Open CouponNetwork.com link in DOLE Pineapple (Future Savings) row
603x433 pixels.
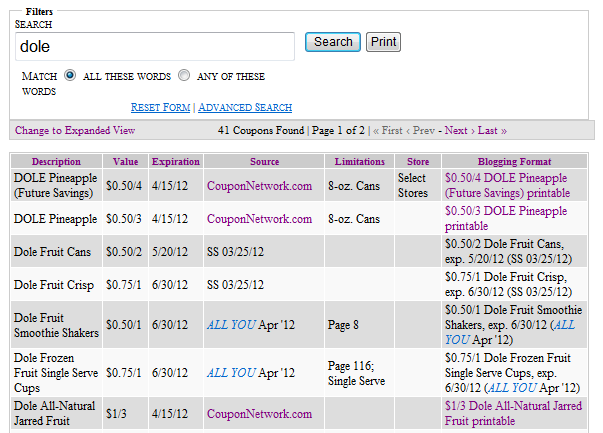(259, 186)
